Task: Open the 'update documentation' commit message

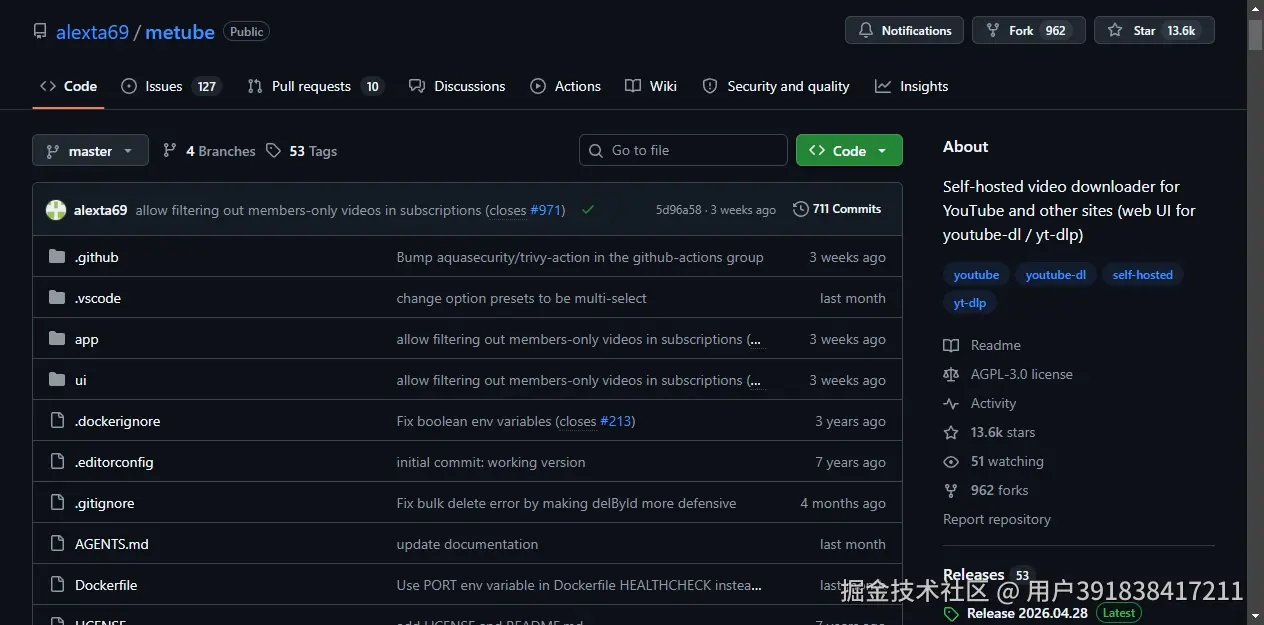Action: tap(467, 544)
